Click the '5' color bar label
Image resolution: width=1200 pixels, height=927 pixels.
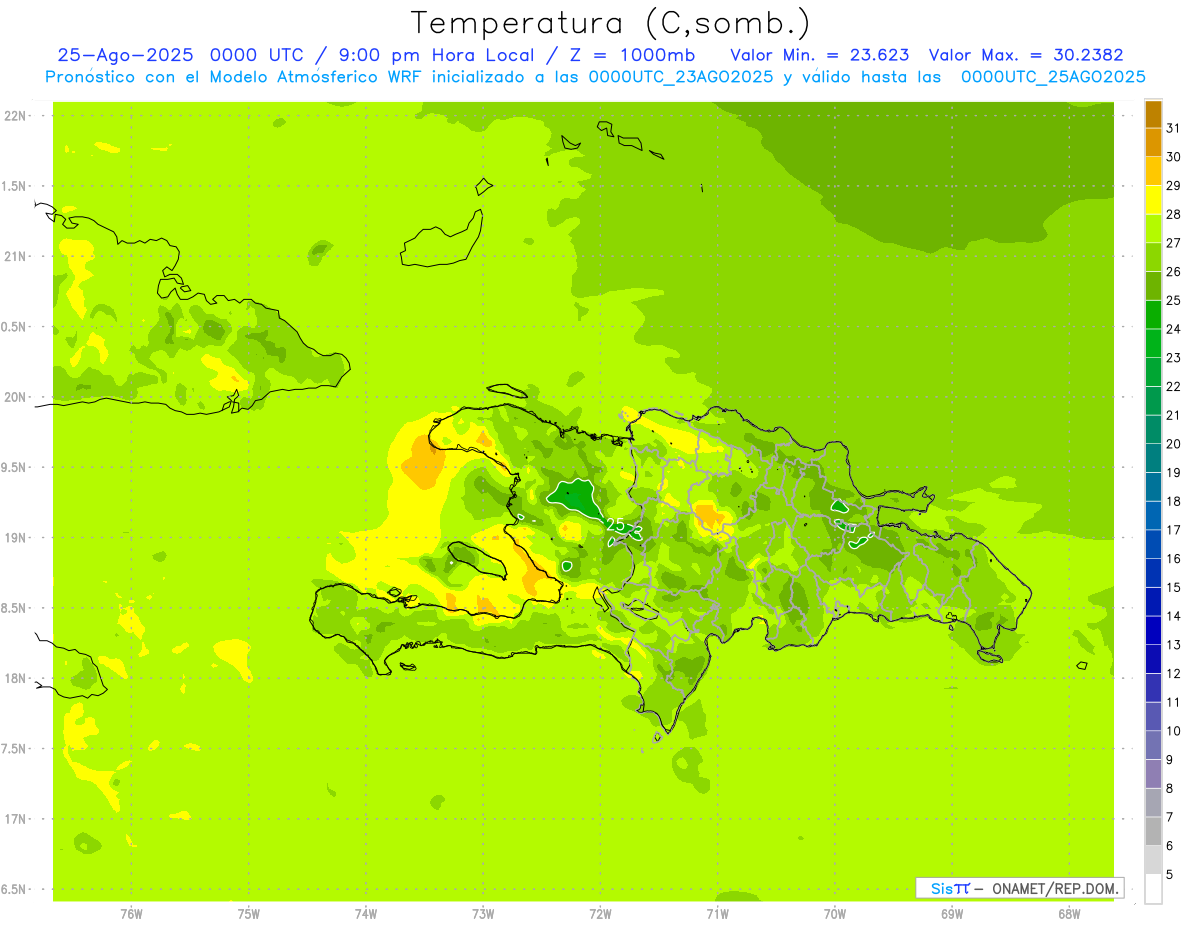click(1170, 875)
